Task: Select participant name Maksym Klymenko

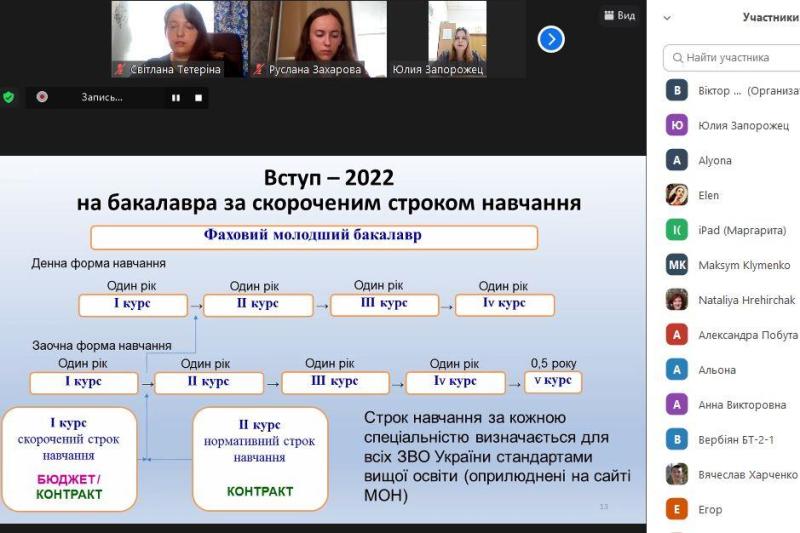Action: point(744,265)
